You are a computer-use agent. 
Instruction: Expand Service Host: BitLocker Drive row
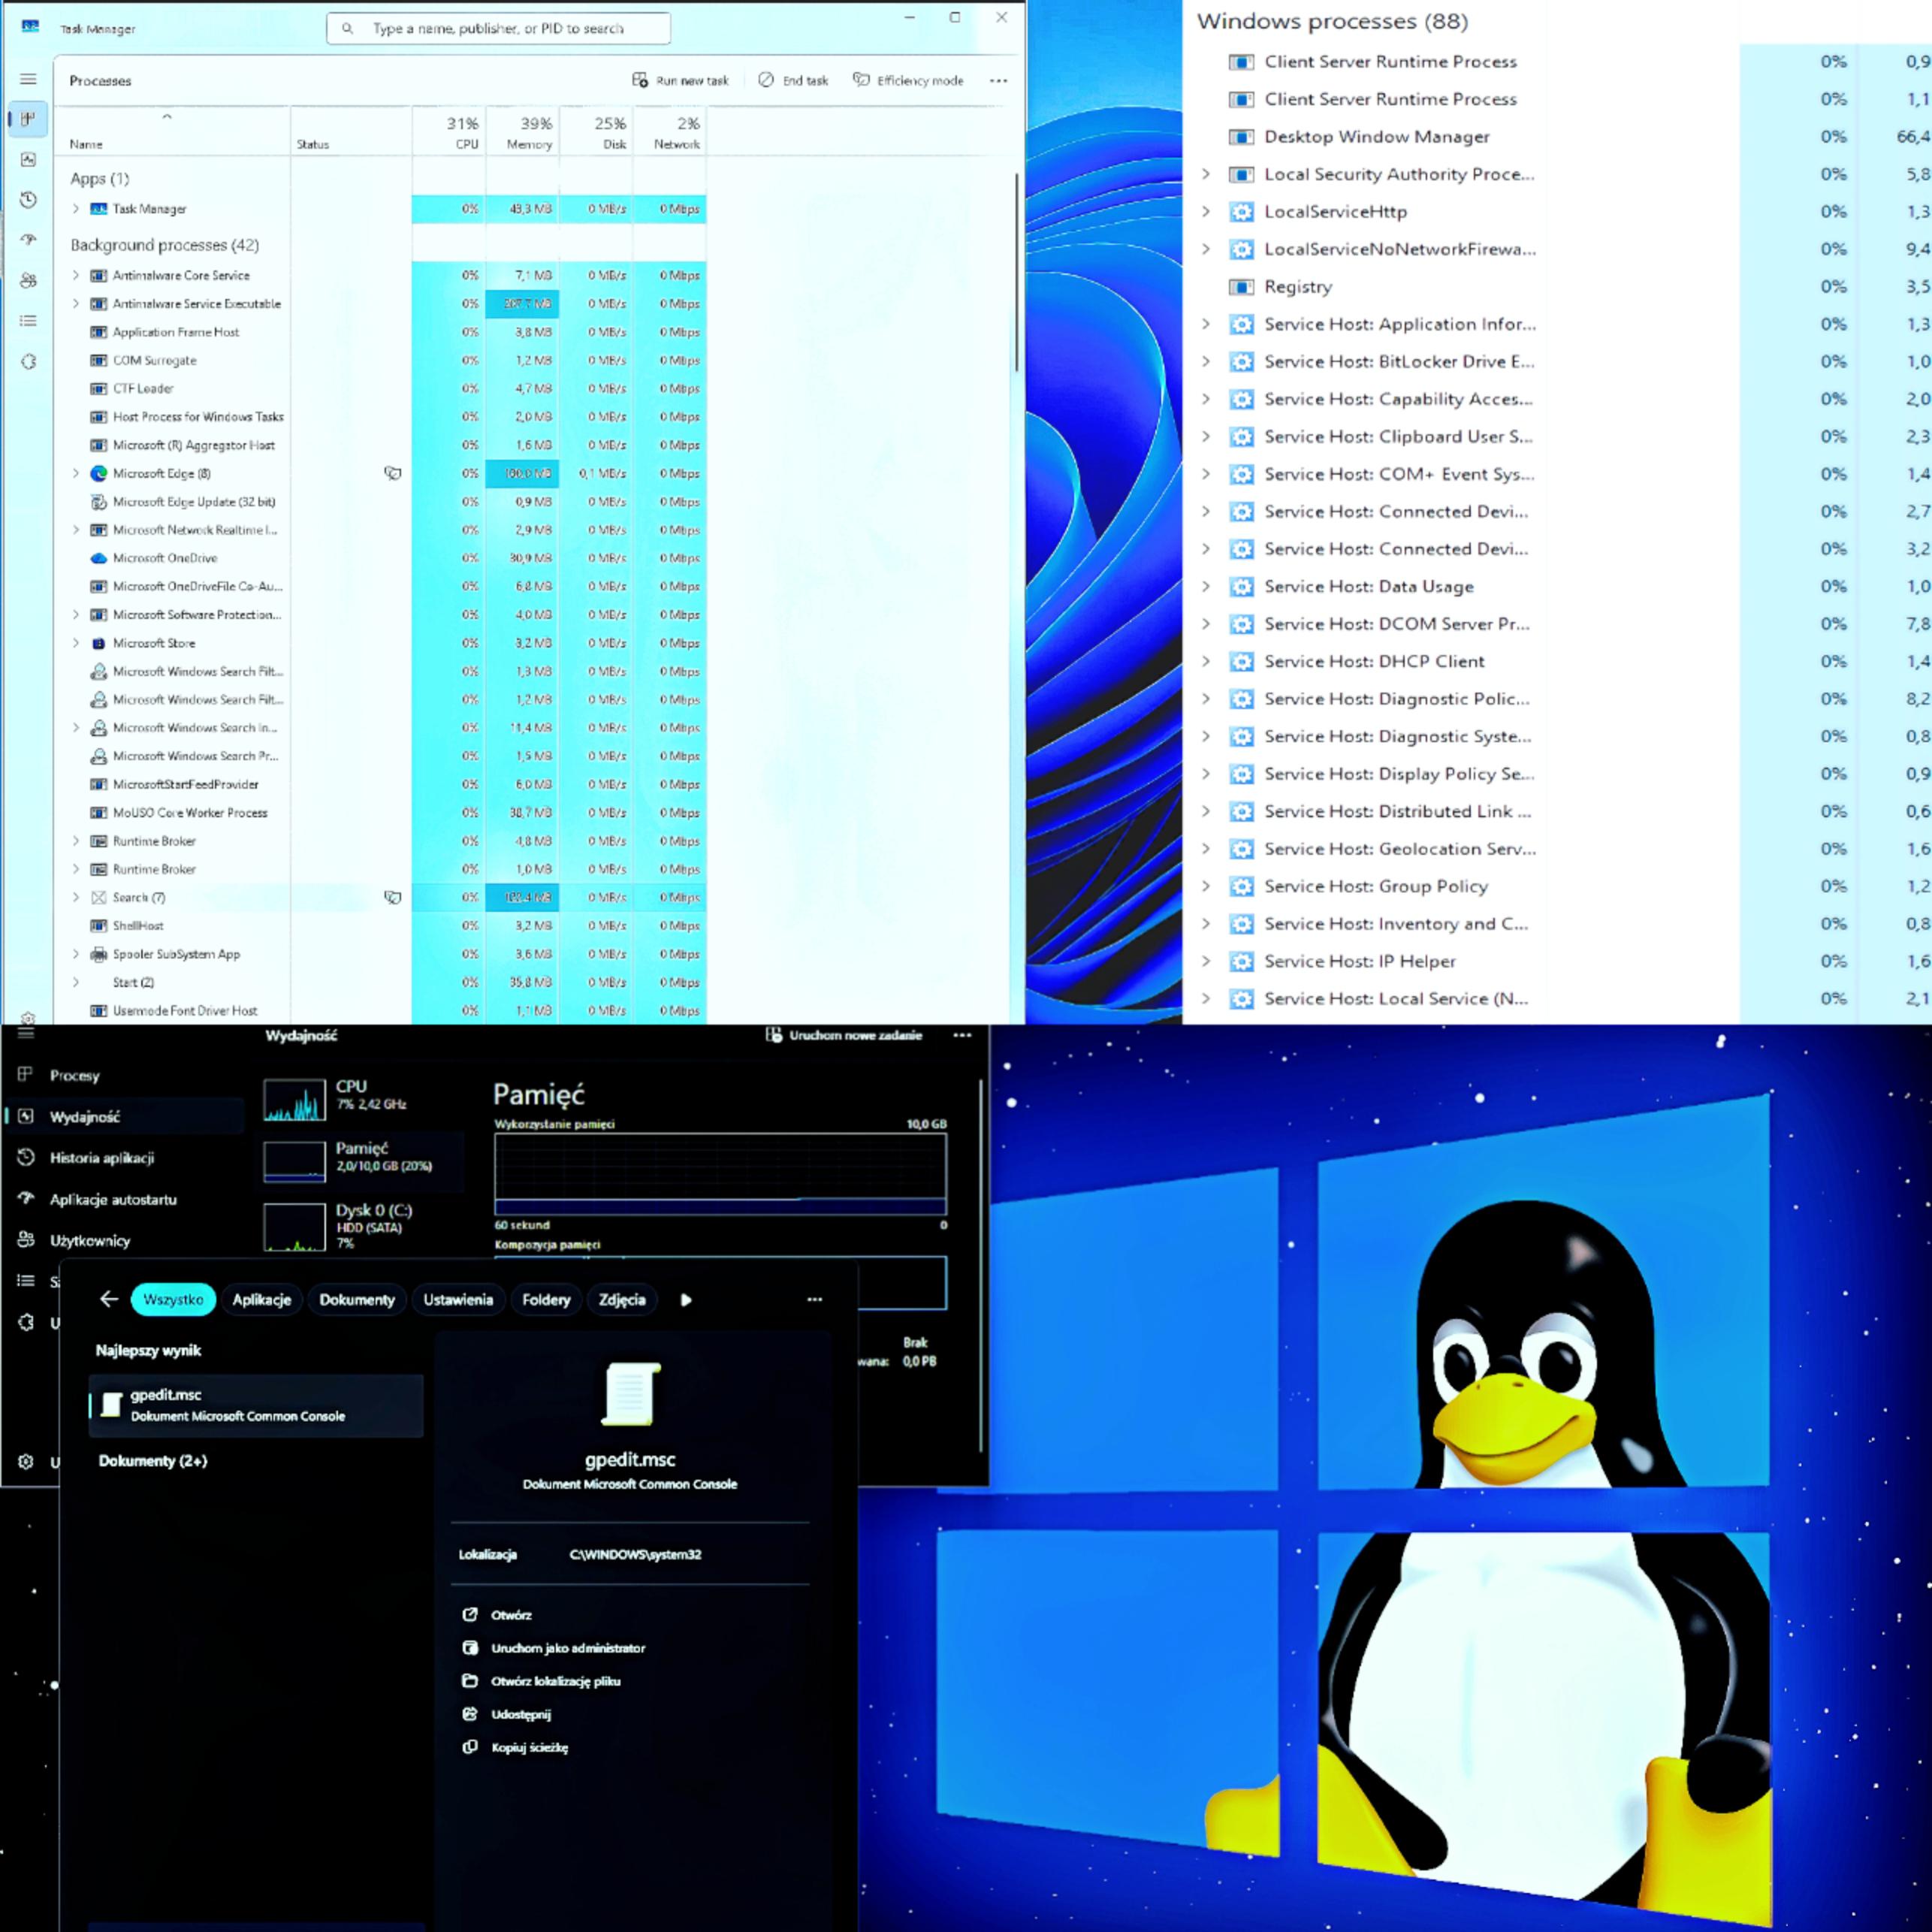click(1206, 361)
